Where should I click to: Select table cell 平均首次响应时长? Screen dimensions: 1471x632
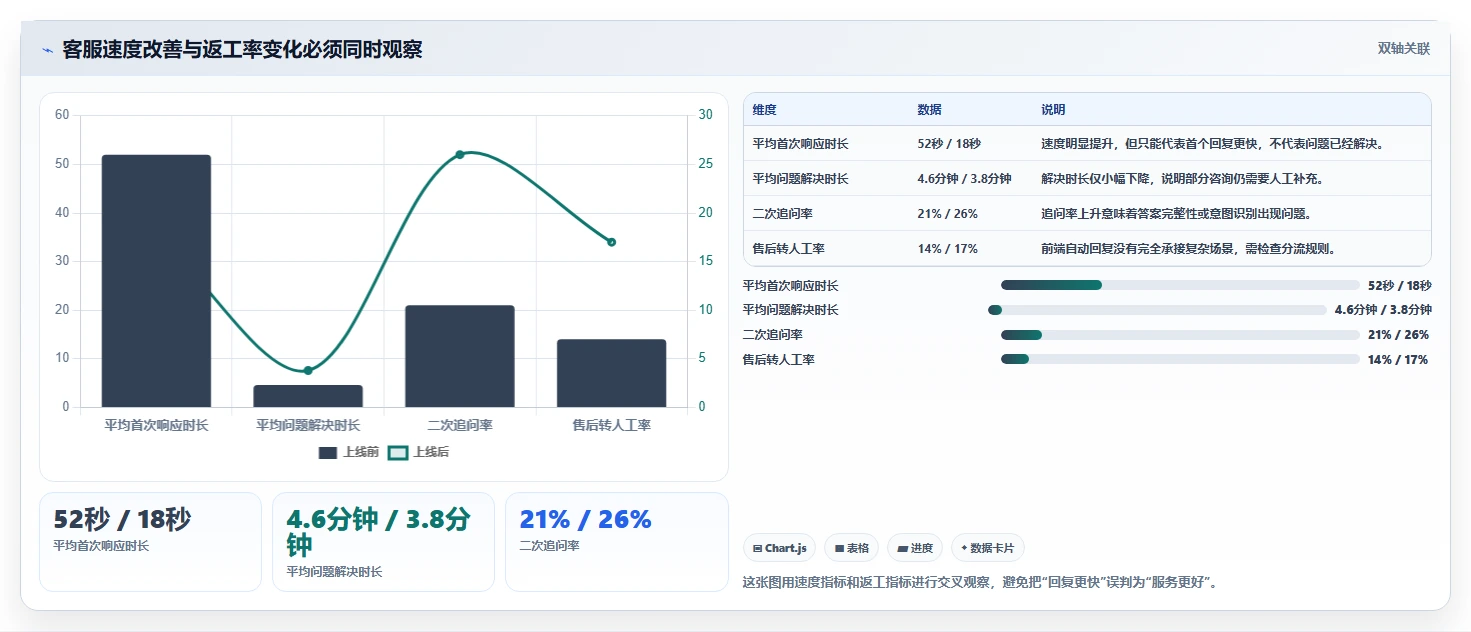pyautogui.click(x=800, y=144)
